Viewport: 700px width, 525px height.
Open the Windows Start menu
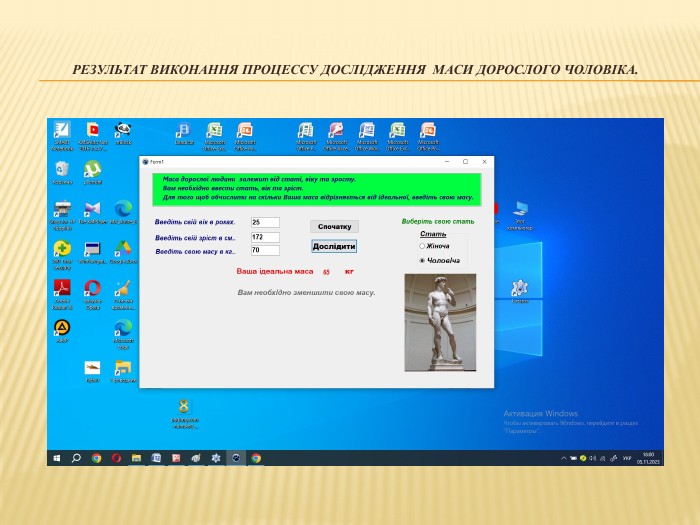tap(57, 458)
